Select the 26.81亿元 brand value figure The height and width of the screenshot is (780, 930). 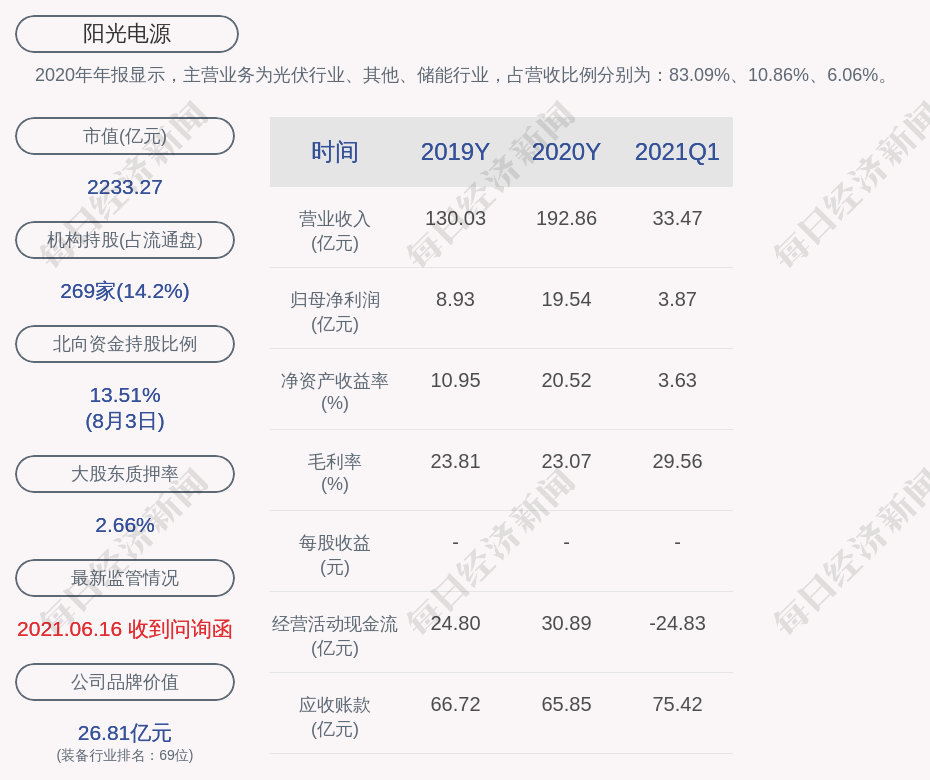125,733
